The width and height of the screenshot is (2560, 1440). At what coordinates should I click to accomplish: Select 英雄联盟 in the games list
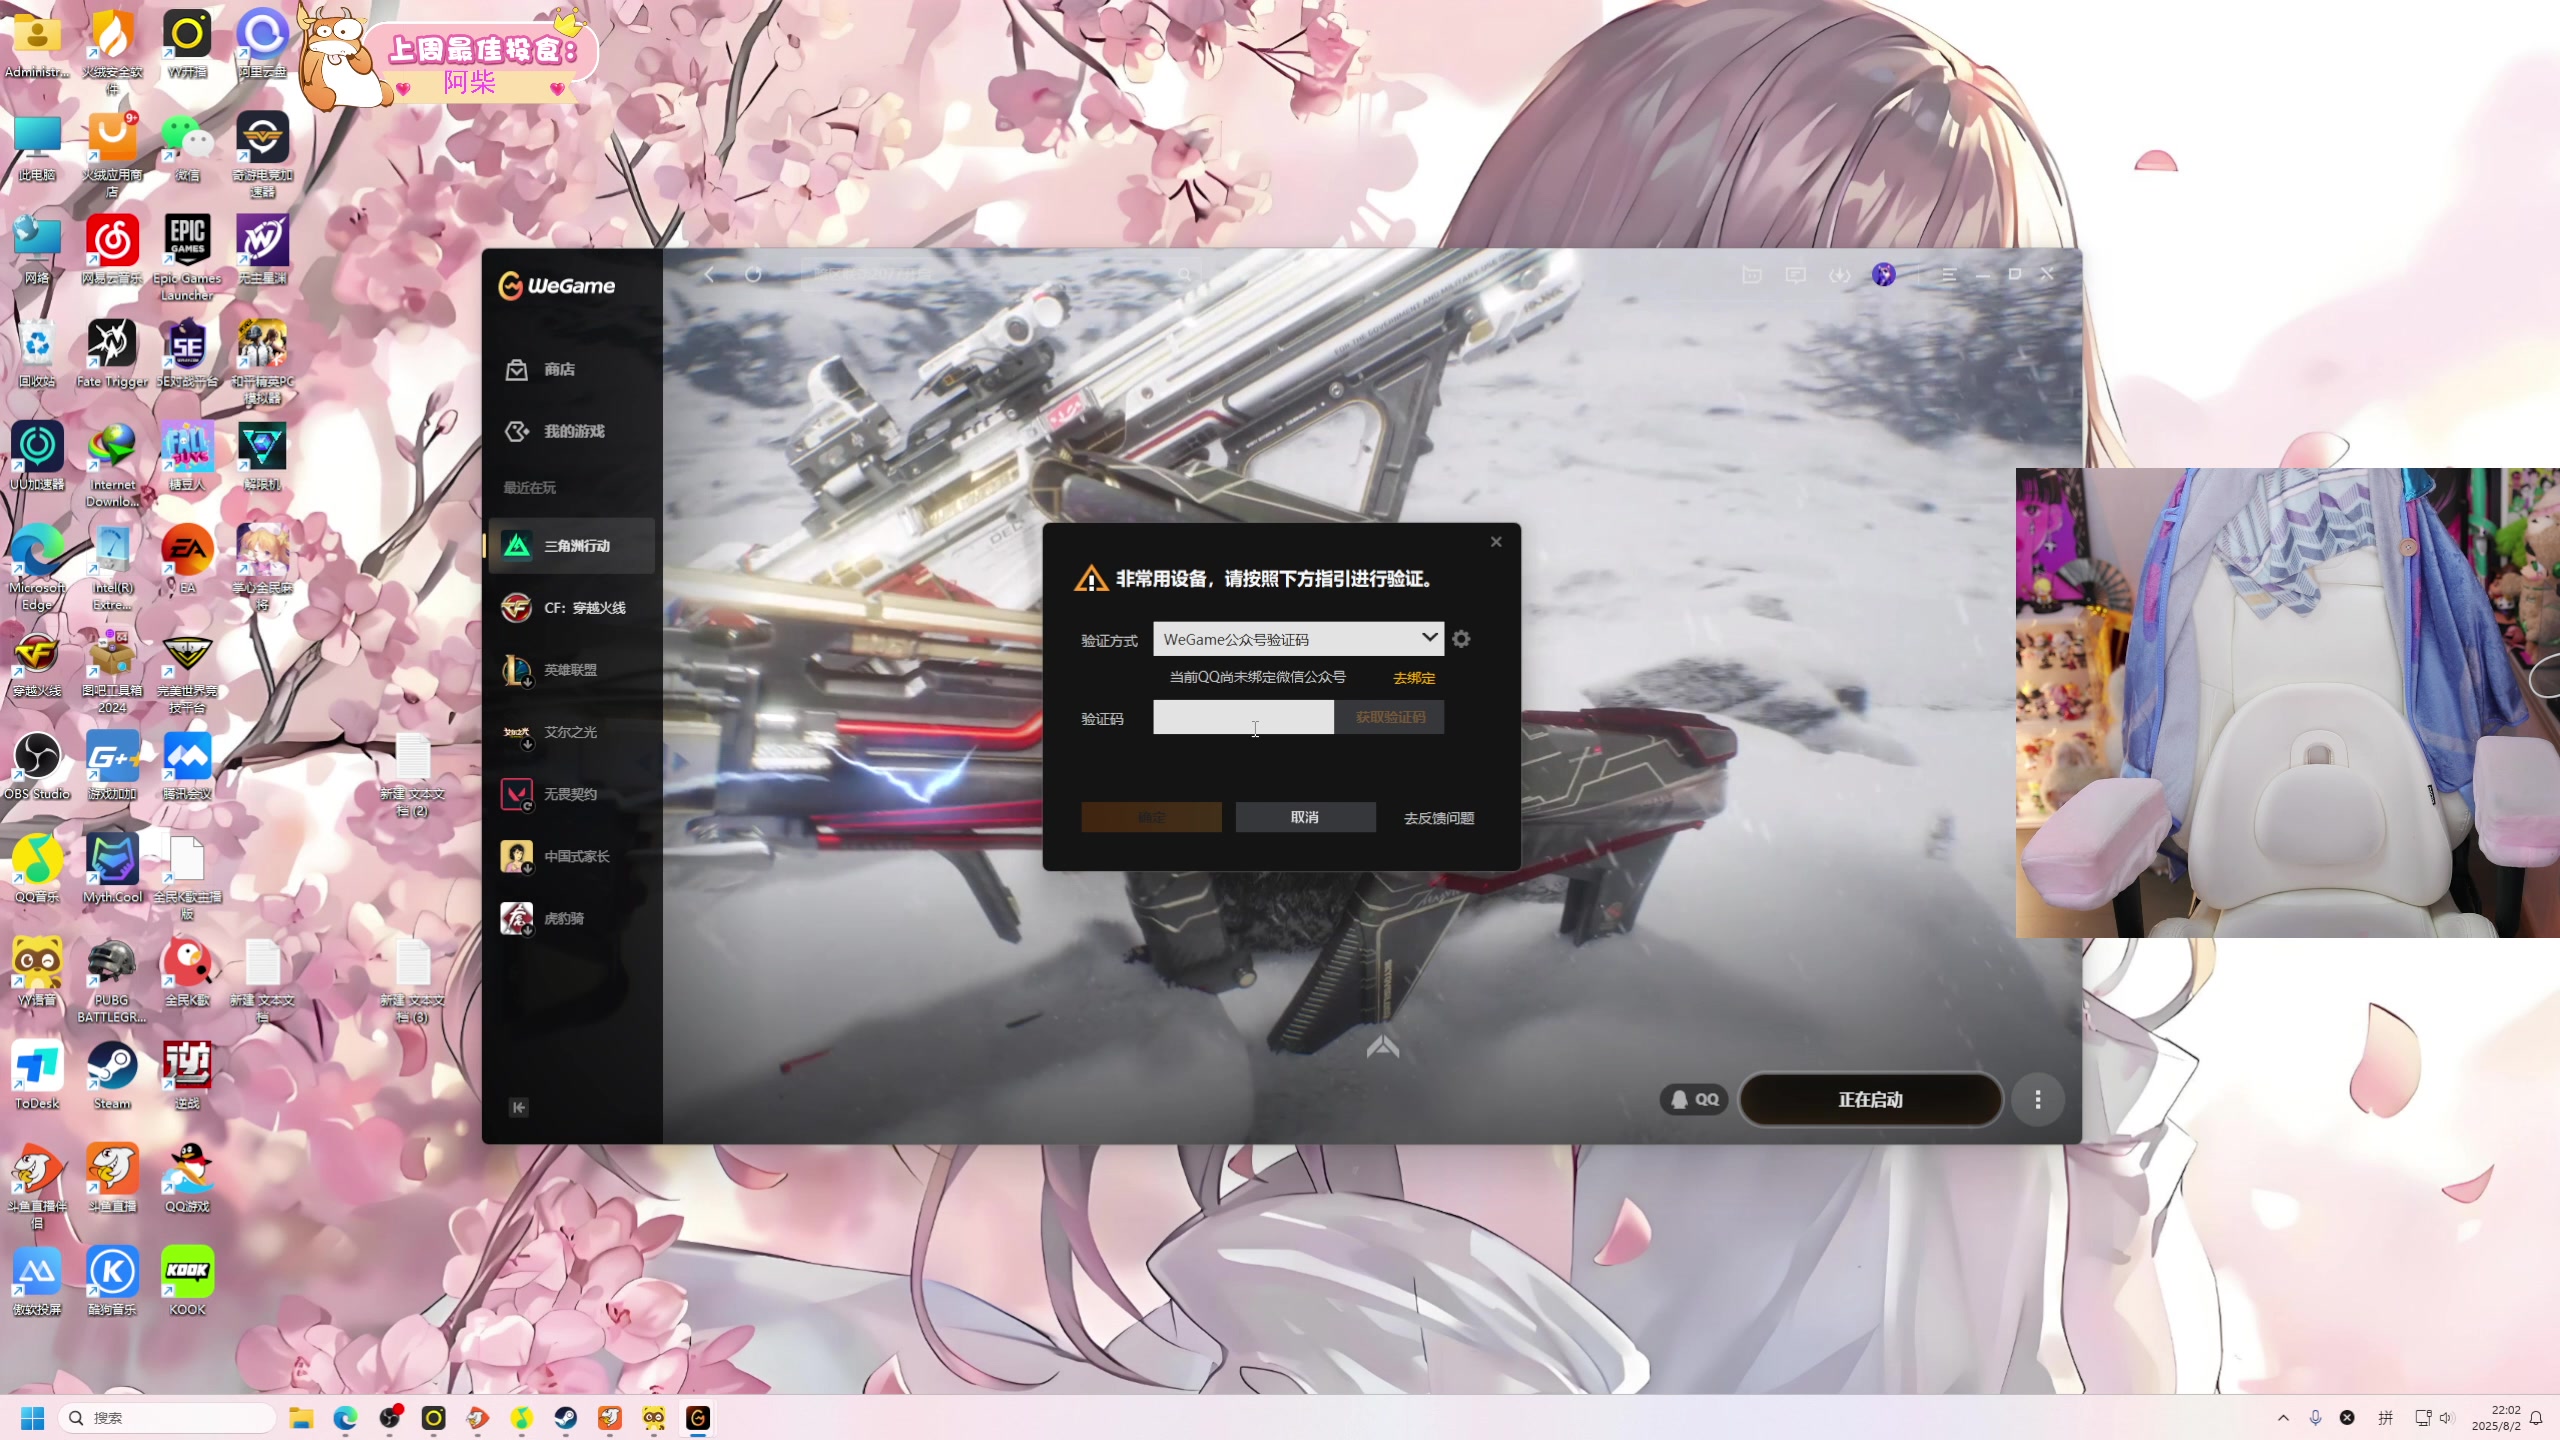coord(571,670)
